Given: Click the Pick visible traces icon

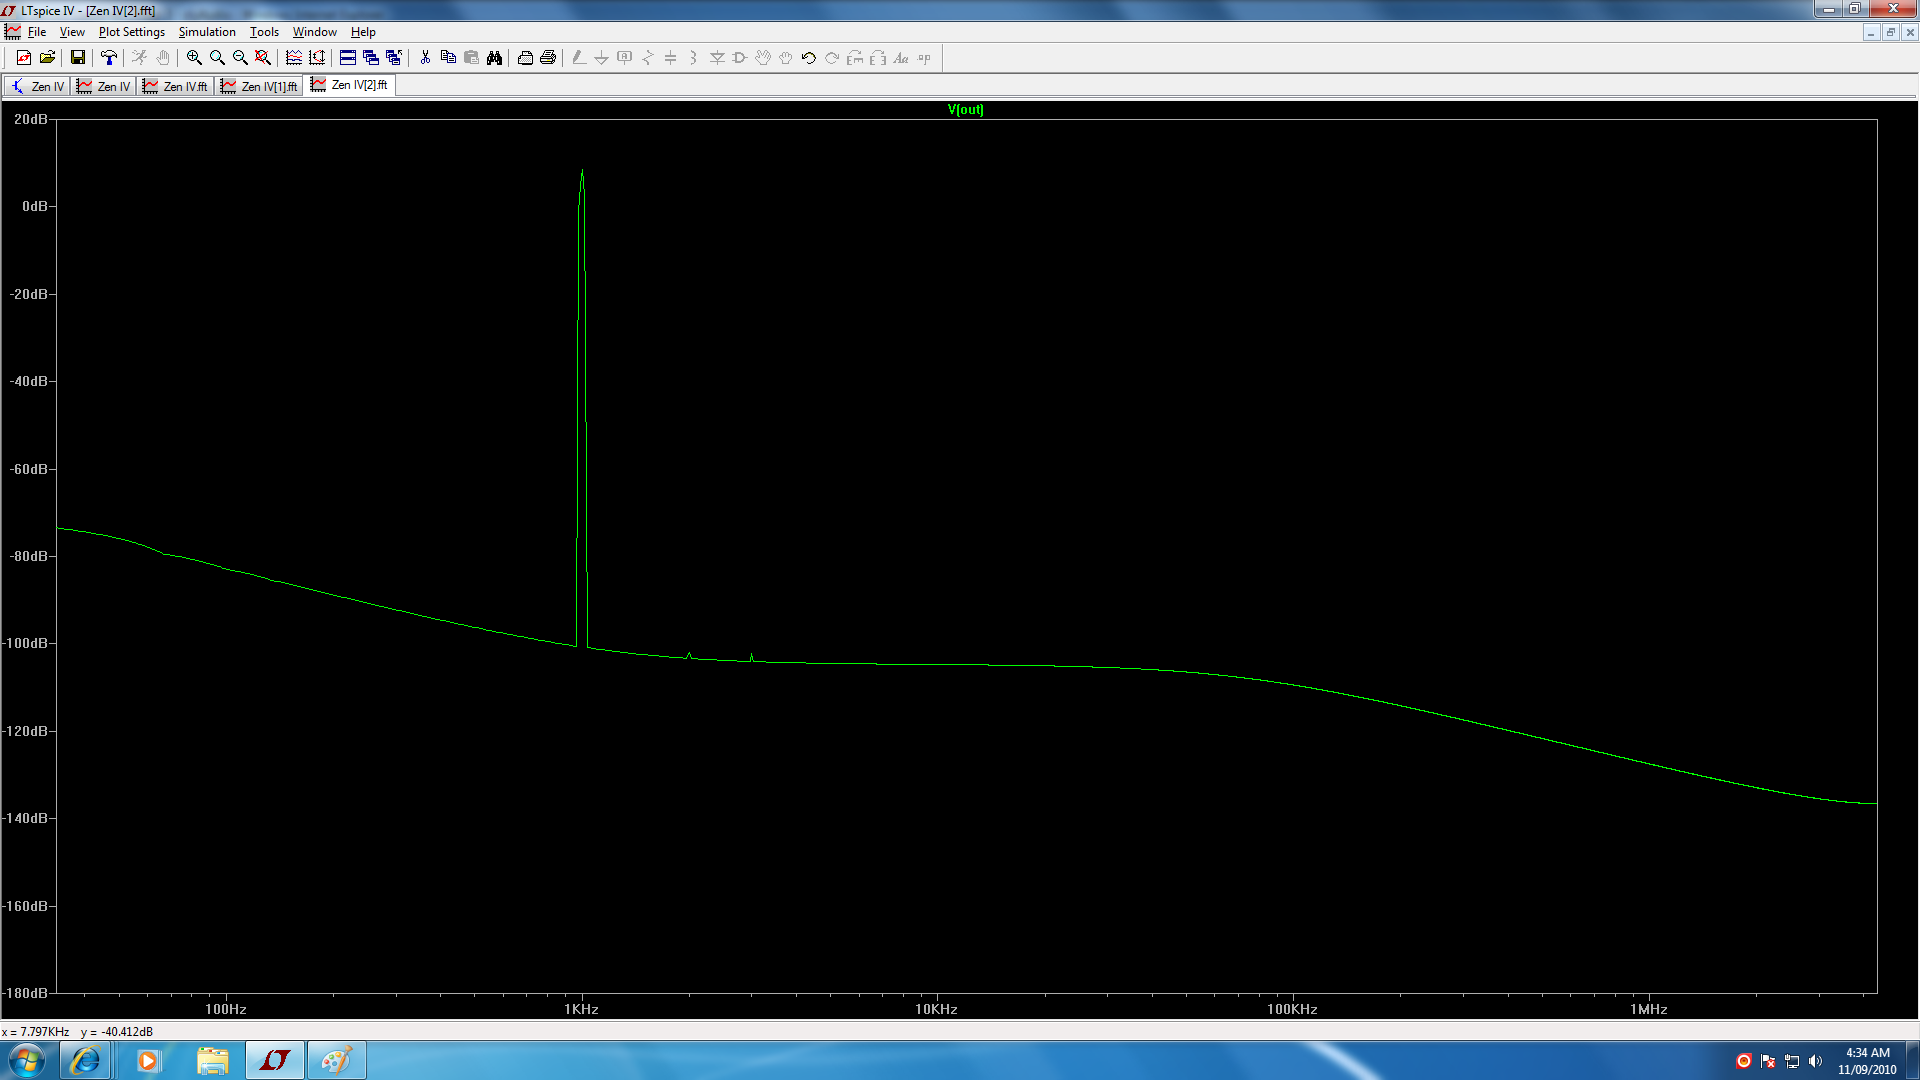Looking at the screenshot, I should point(294,58).
